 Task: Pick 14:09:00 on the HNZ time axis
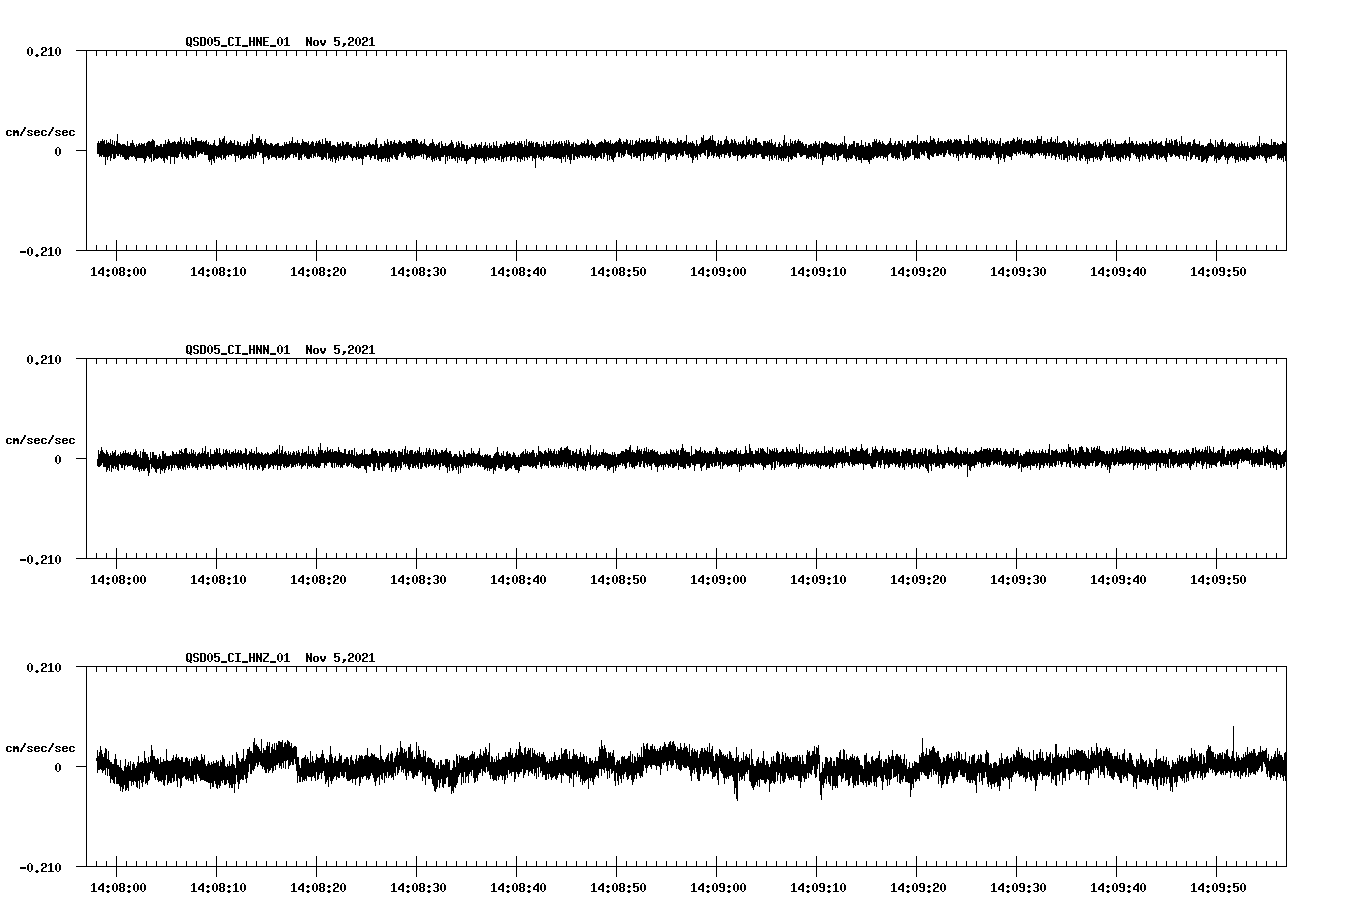pyautogui.click(x=718, y=888)
